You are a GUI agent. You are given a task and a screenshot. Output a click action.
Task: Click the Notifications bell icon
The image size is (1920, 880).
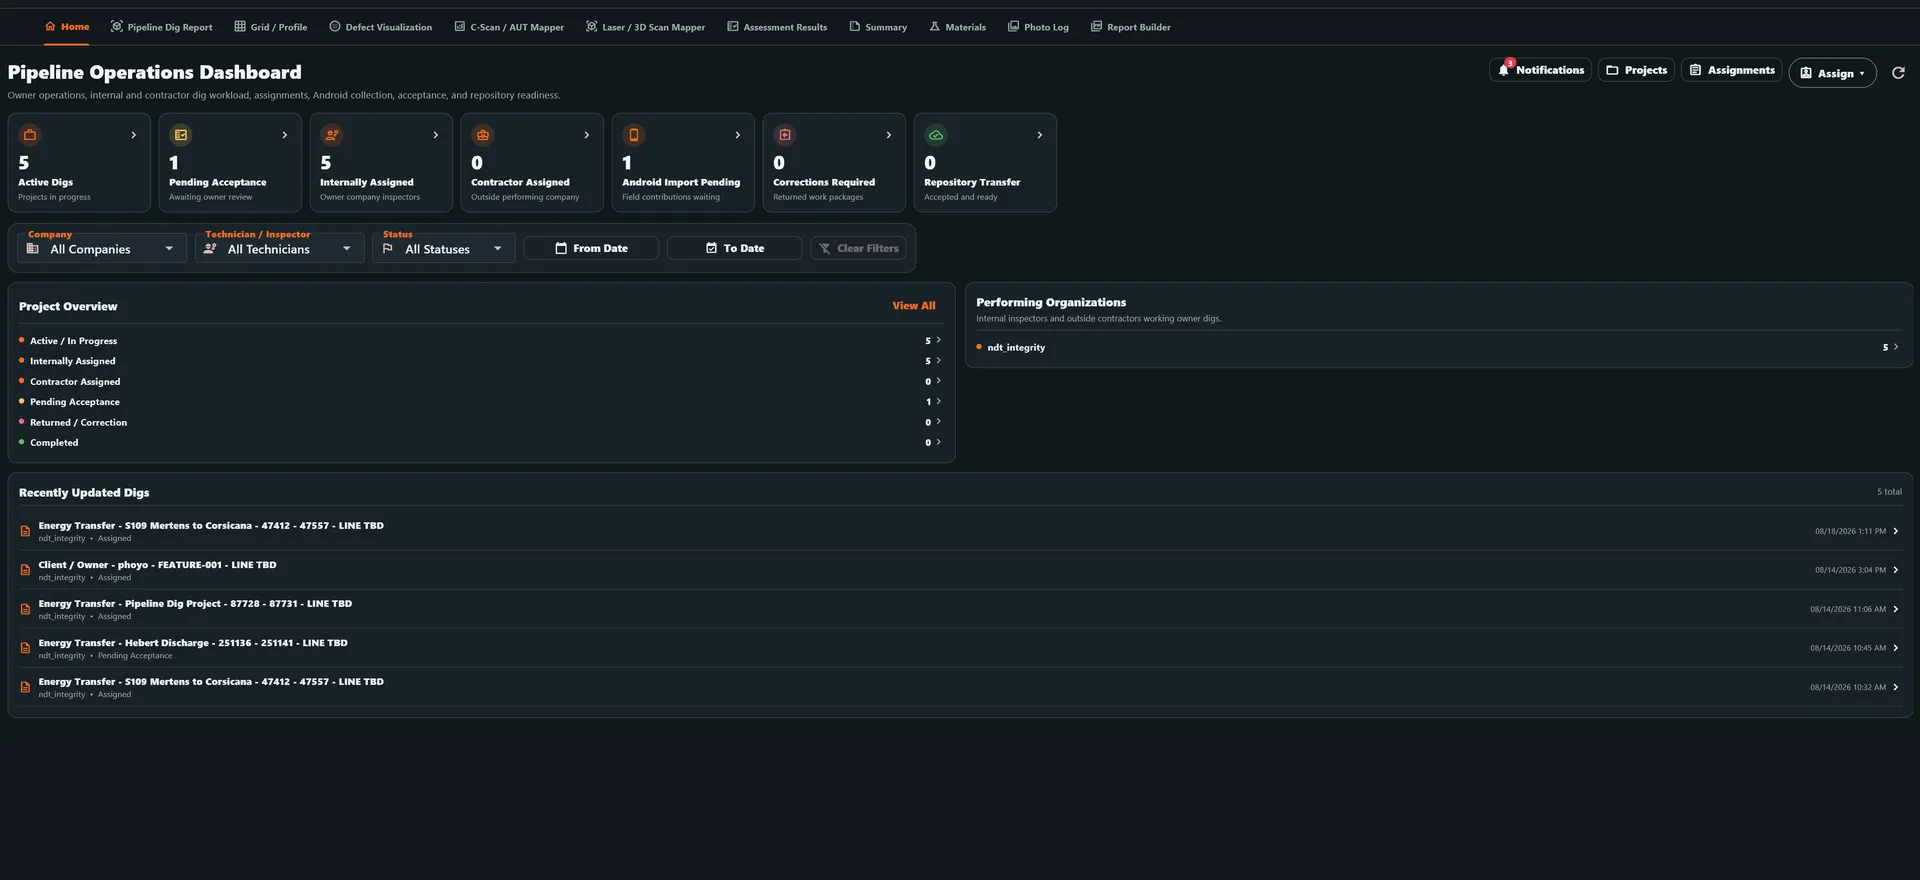1503,70
